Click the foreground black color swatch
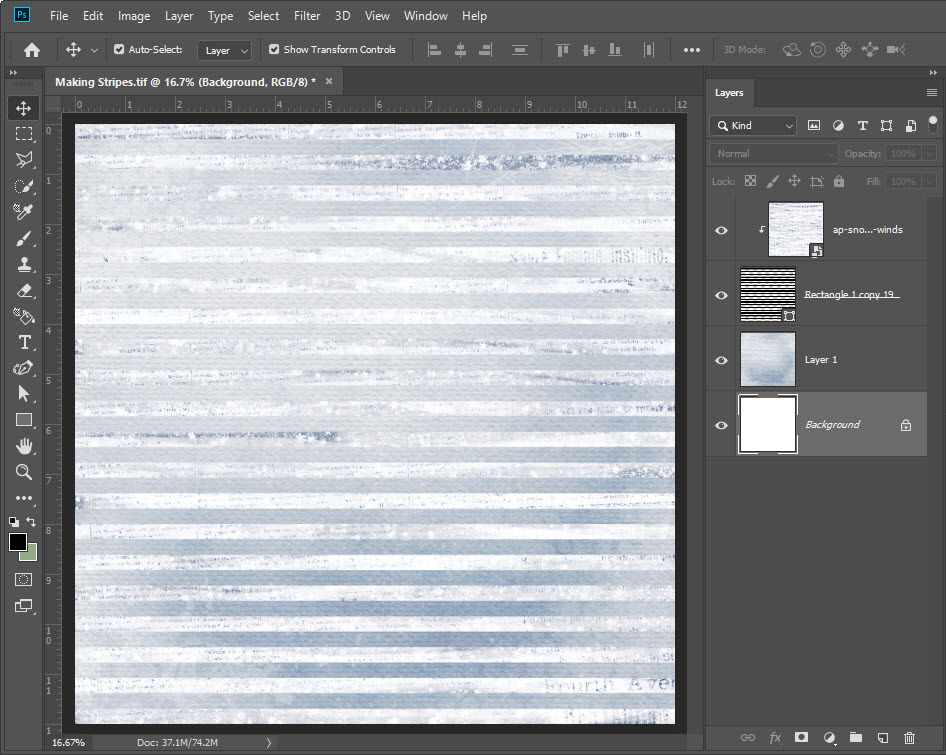The image size is (946, 755). (17, 541)
